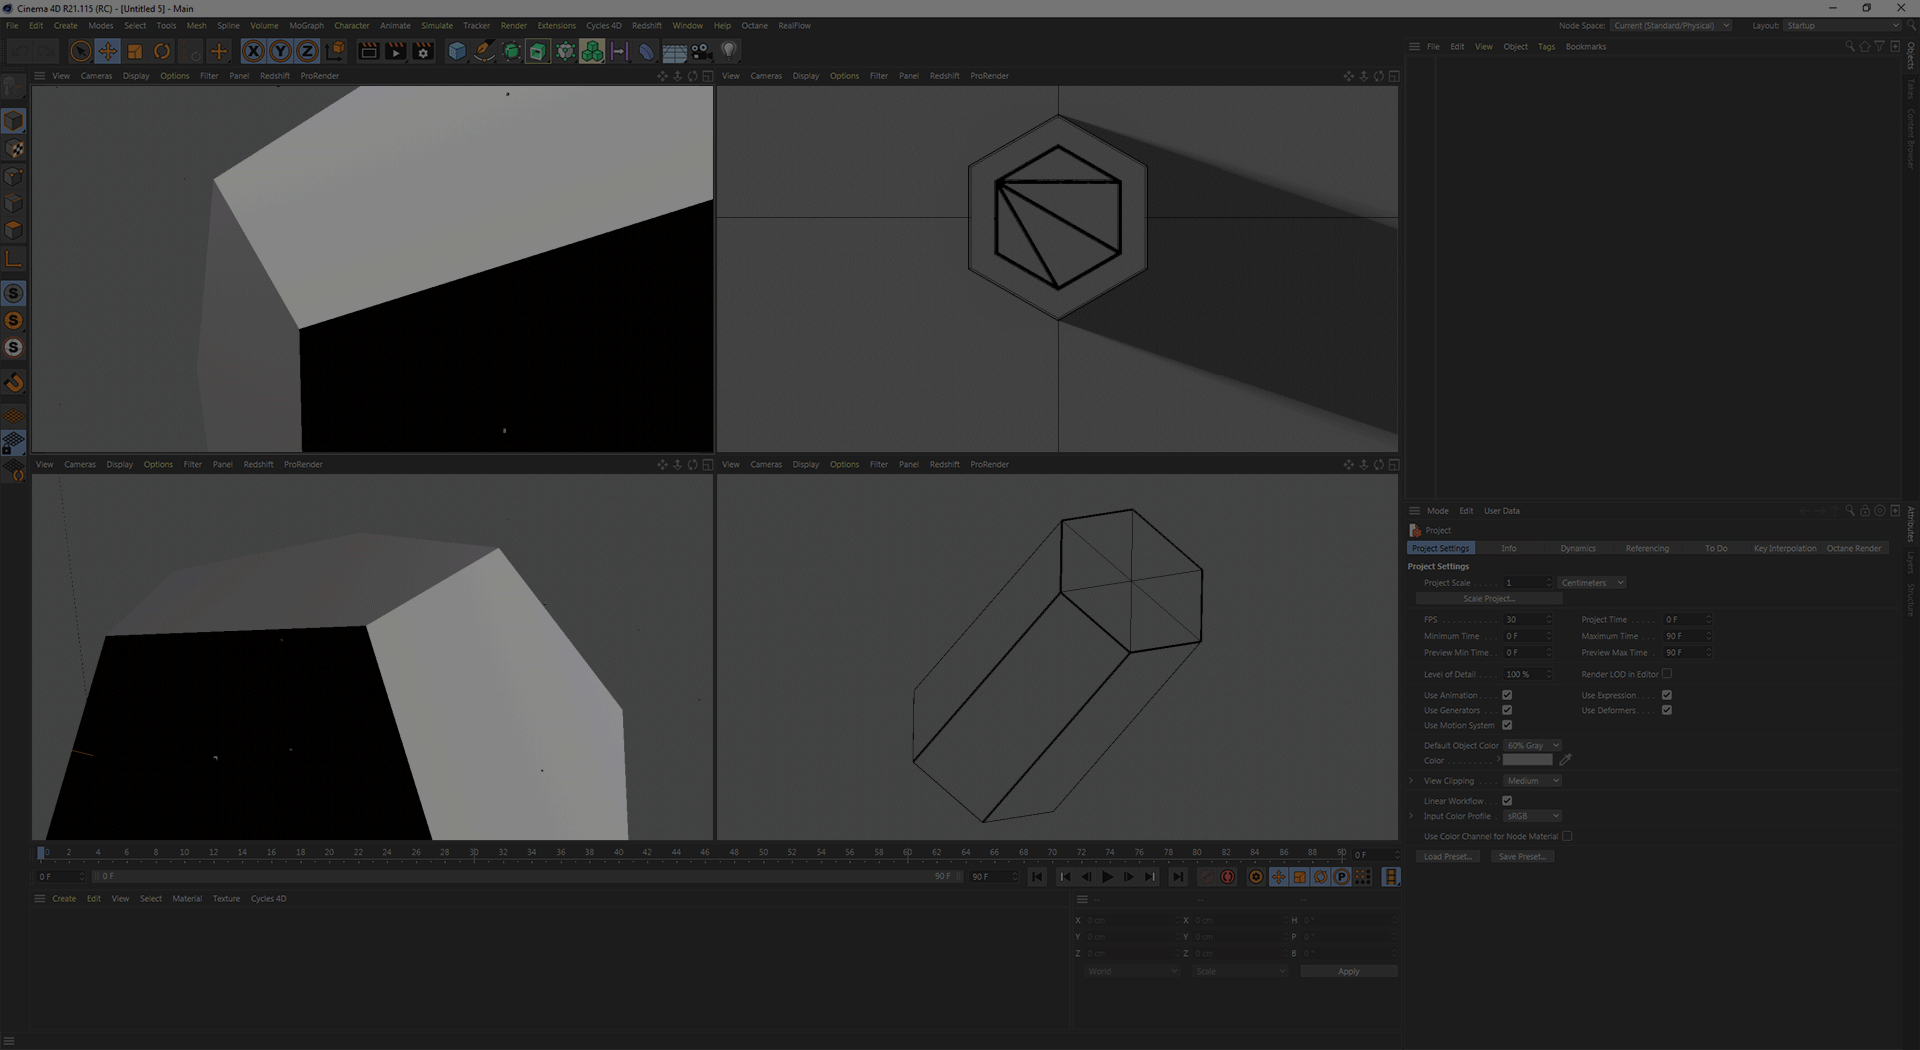Screen dimensions: 1920x1050
Task: Open Edit Render Settings clapperboard icon
Action: [x=423, y=51]
